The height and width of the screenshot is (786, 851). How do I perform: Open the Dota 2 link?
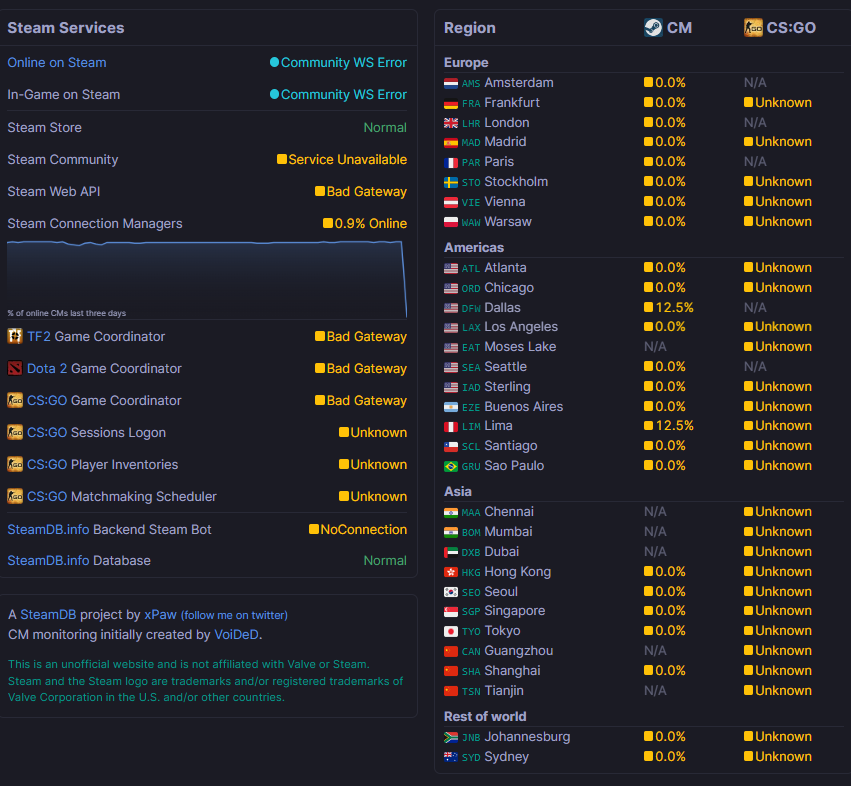tap(47, 369)
